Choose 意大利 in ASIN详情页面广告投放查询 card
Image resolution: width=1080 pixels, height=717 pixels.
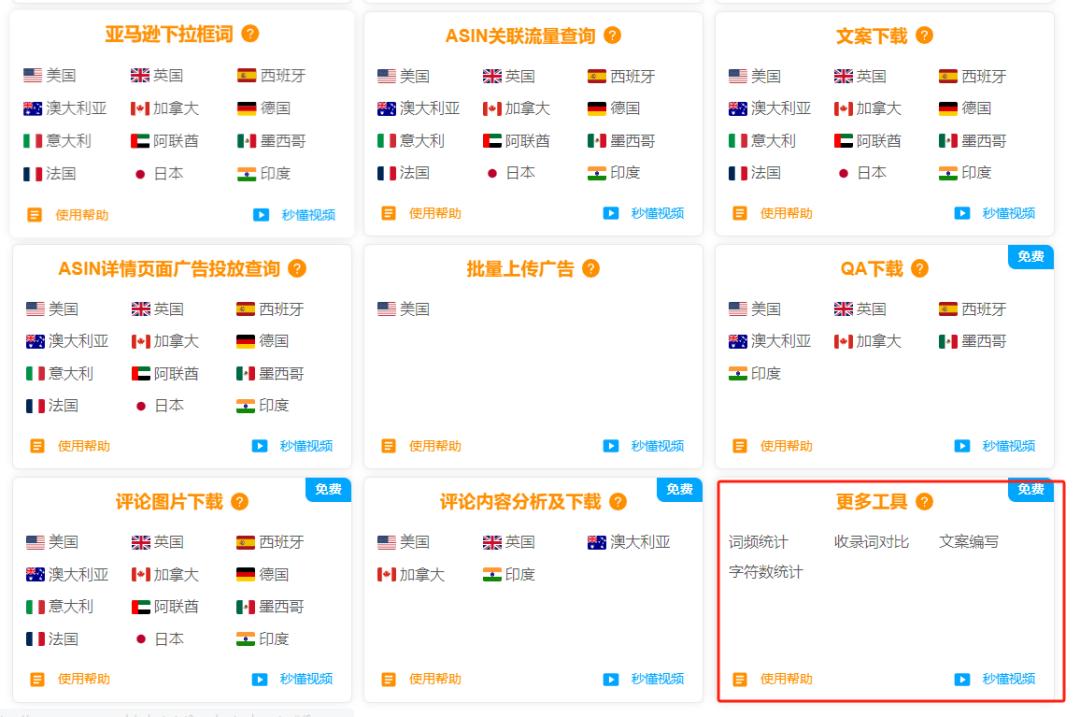click(x=59, y=373)
